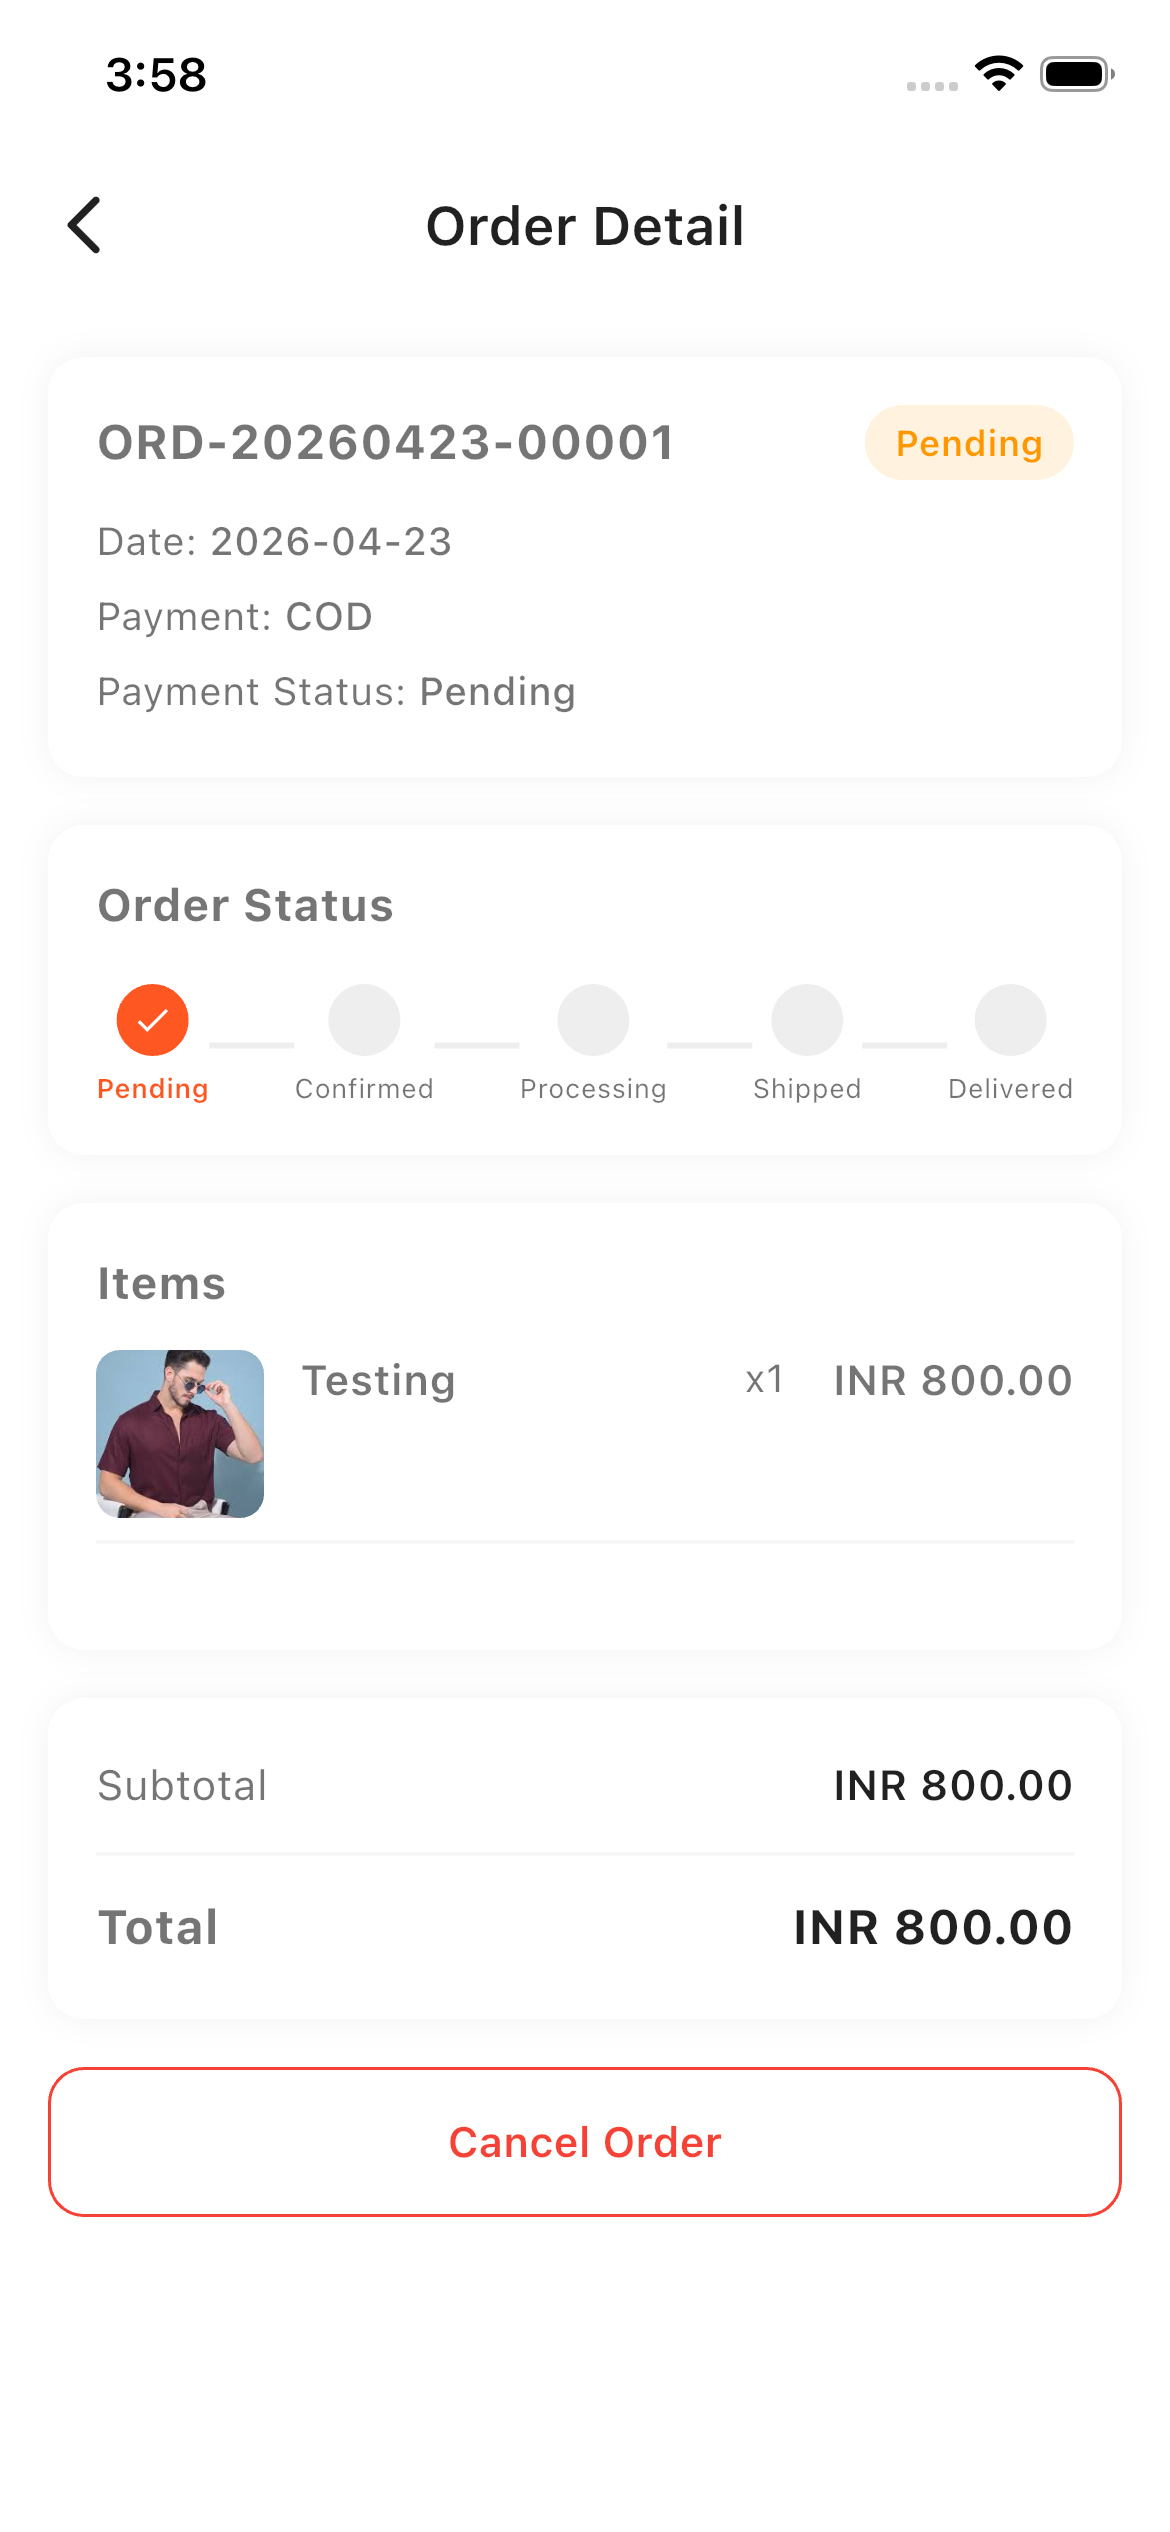Tap the Total amount INR 800.00
The image size is (1170, 2532).
pyautogui.click(x=932, y=1927)
